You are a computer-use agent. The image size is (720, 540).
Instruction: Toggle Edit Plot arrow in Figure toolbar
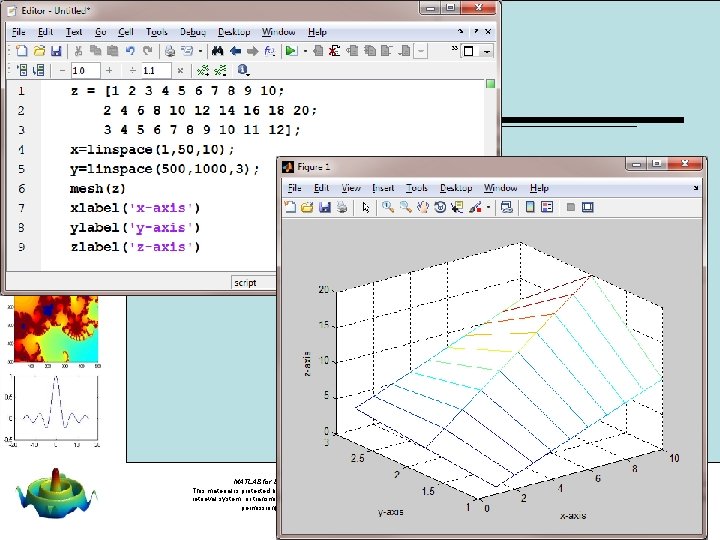coord(366,207)
